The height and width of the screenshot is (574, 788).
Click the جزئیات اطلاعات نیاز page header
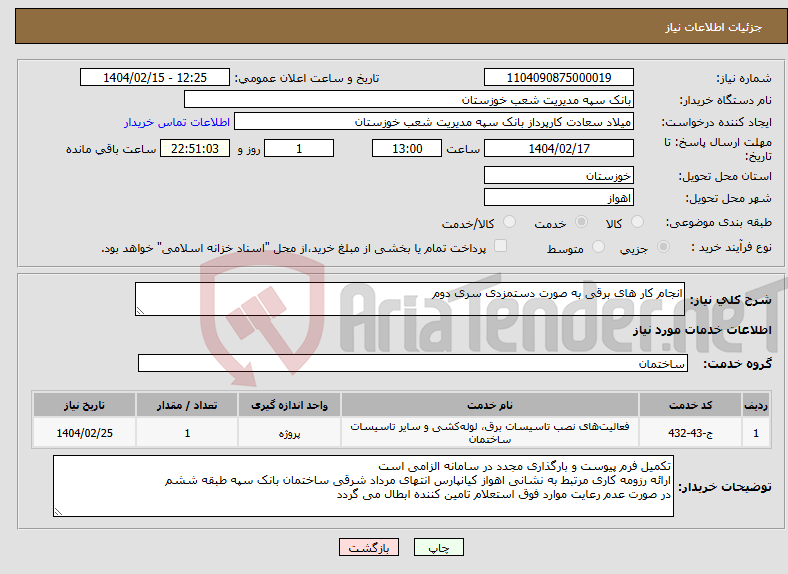coord(714,27)
